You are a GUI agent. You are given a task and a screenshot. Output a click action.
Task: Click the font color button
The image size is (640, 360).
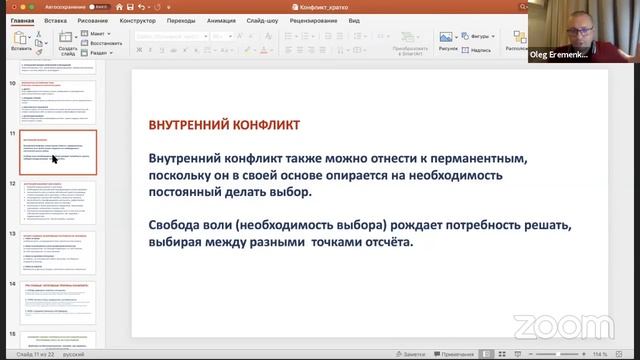pos(264,50)
